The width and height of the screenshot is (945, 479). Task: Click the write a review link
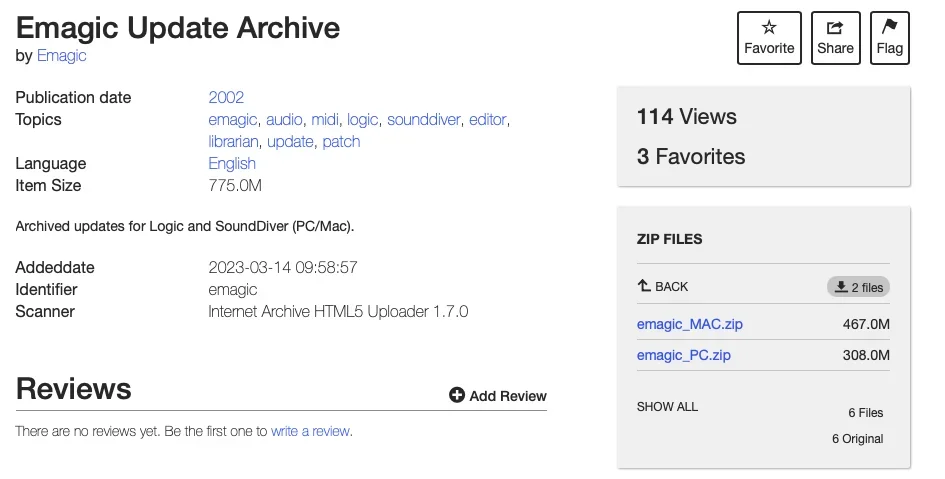(311, 432)
